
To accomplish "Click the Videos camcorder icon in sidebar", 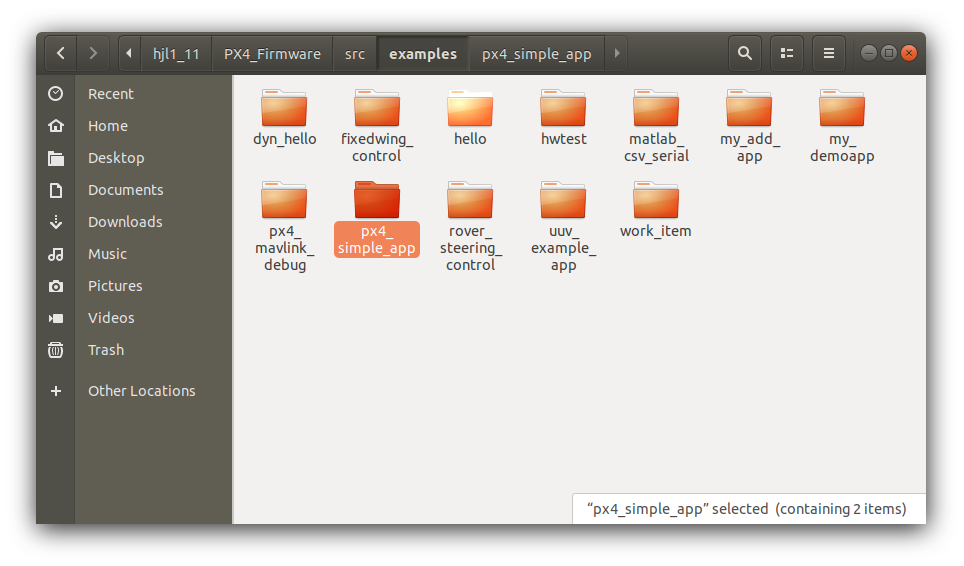I will (55, 318).
